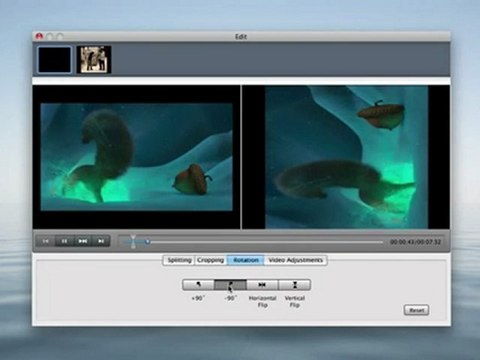480x360 pixels.
Task: Pause the video playback
Action: click(64, 241)
